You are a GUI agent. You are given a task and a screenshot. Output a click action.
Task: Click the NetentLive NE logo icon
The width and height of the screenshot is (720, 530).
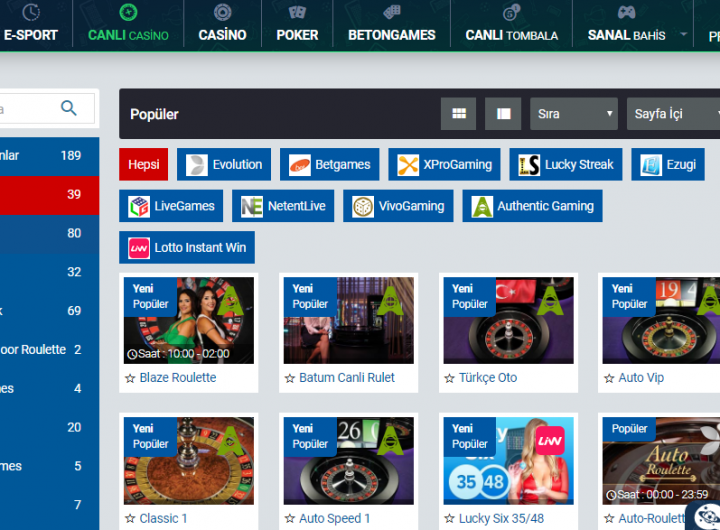pyautogui.click(x=252, y=206)
